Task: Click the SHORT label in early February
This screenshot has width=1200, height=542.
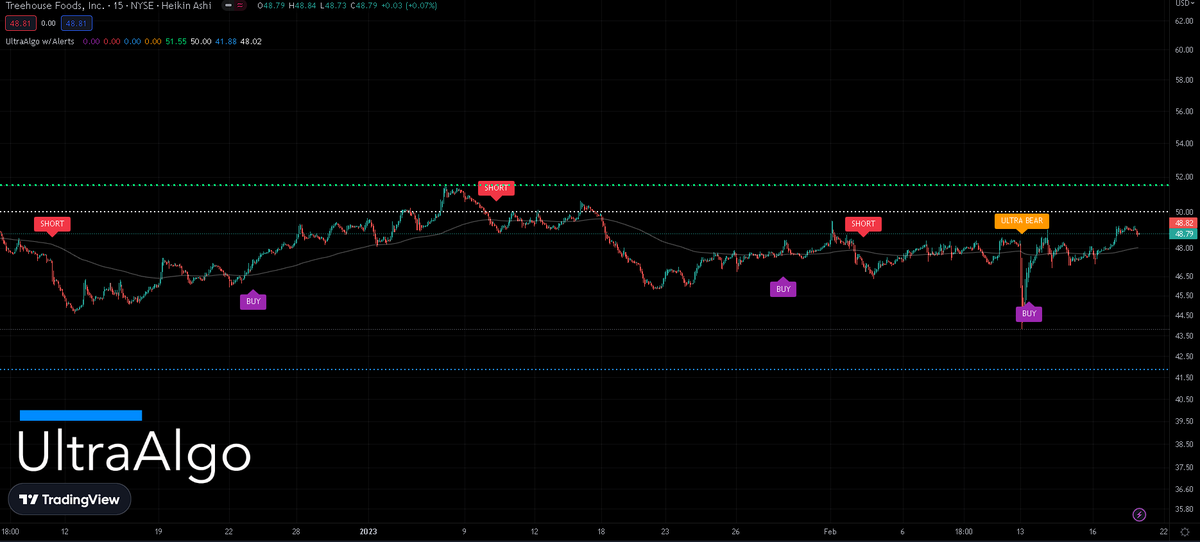Action: 862,224
